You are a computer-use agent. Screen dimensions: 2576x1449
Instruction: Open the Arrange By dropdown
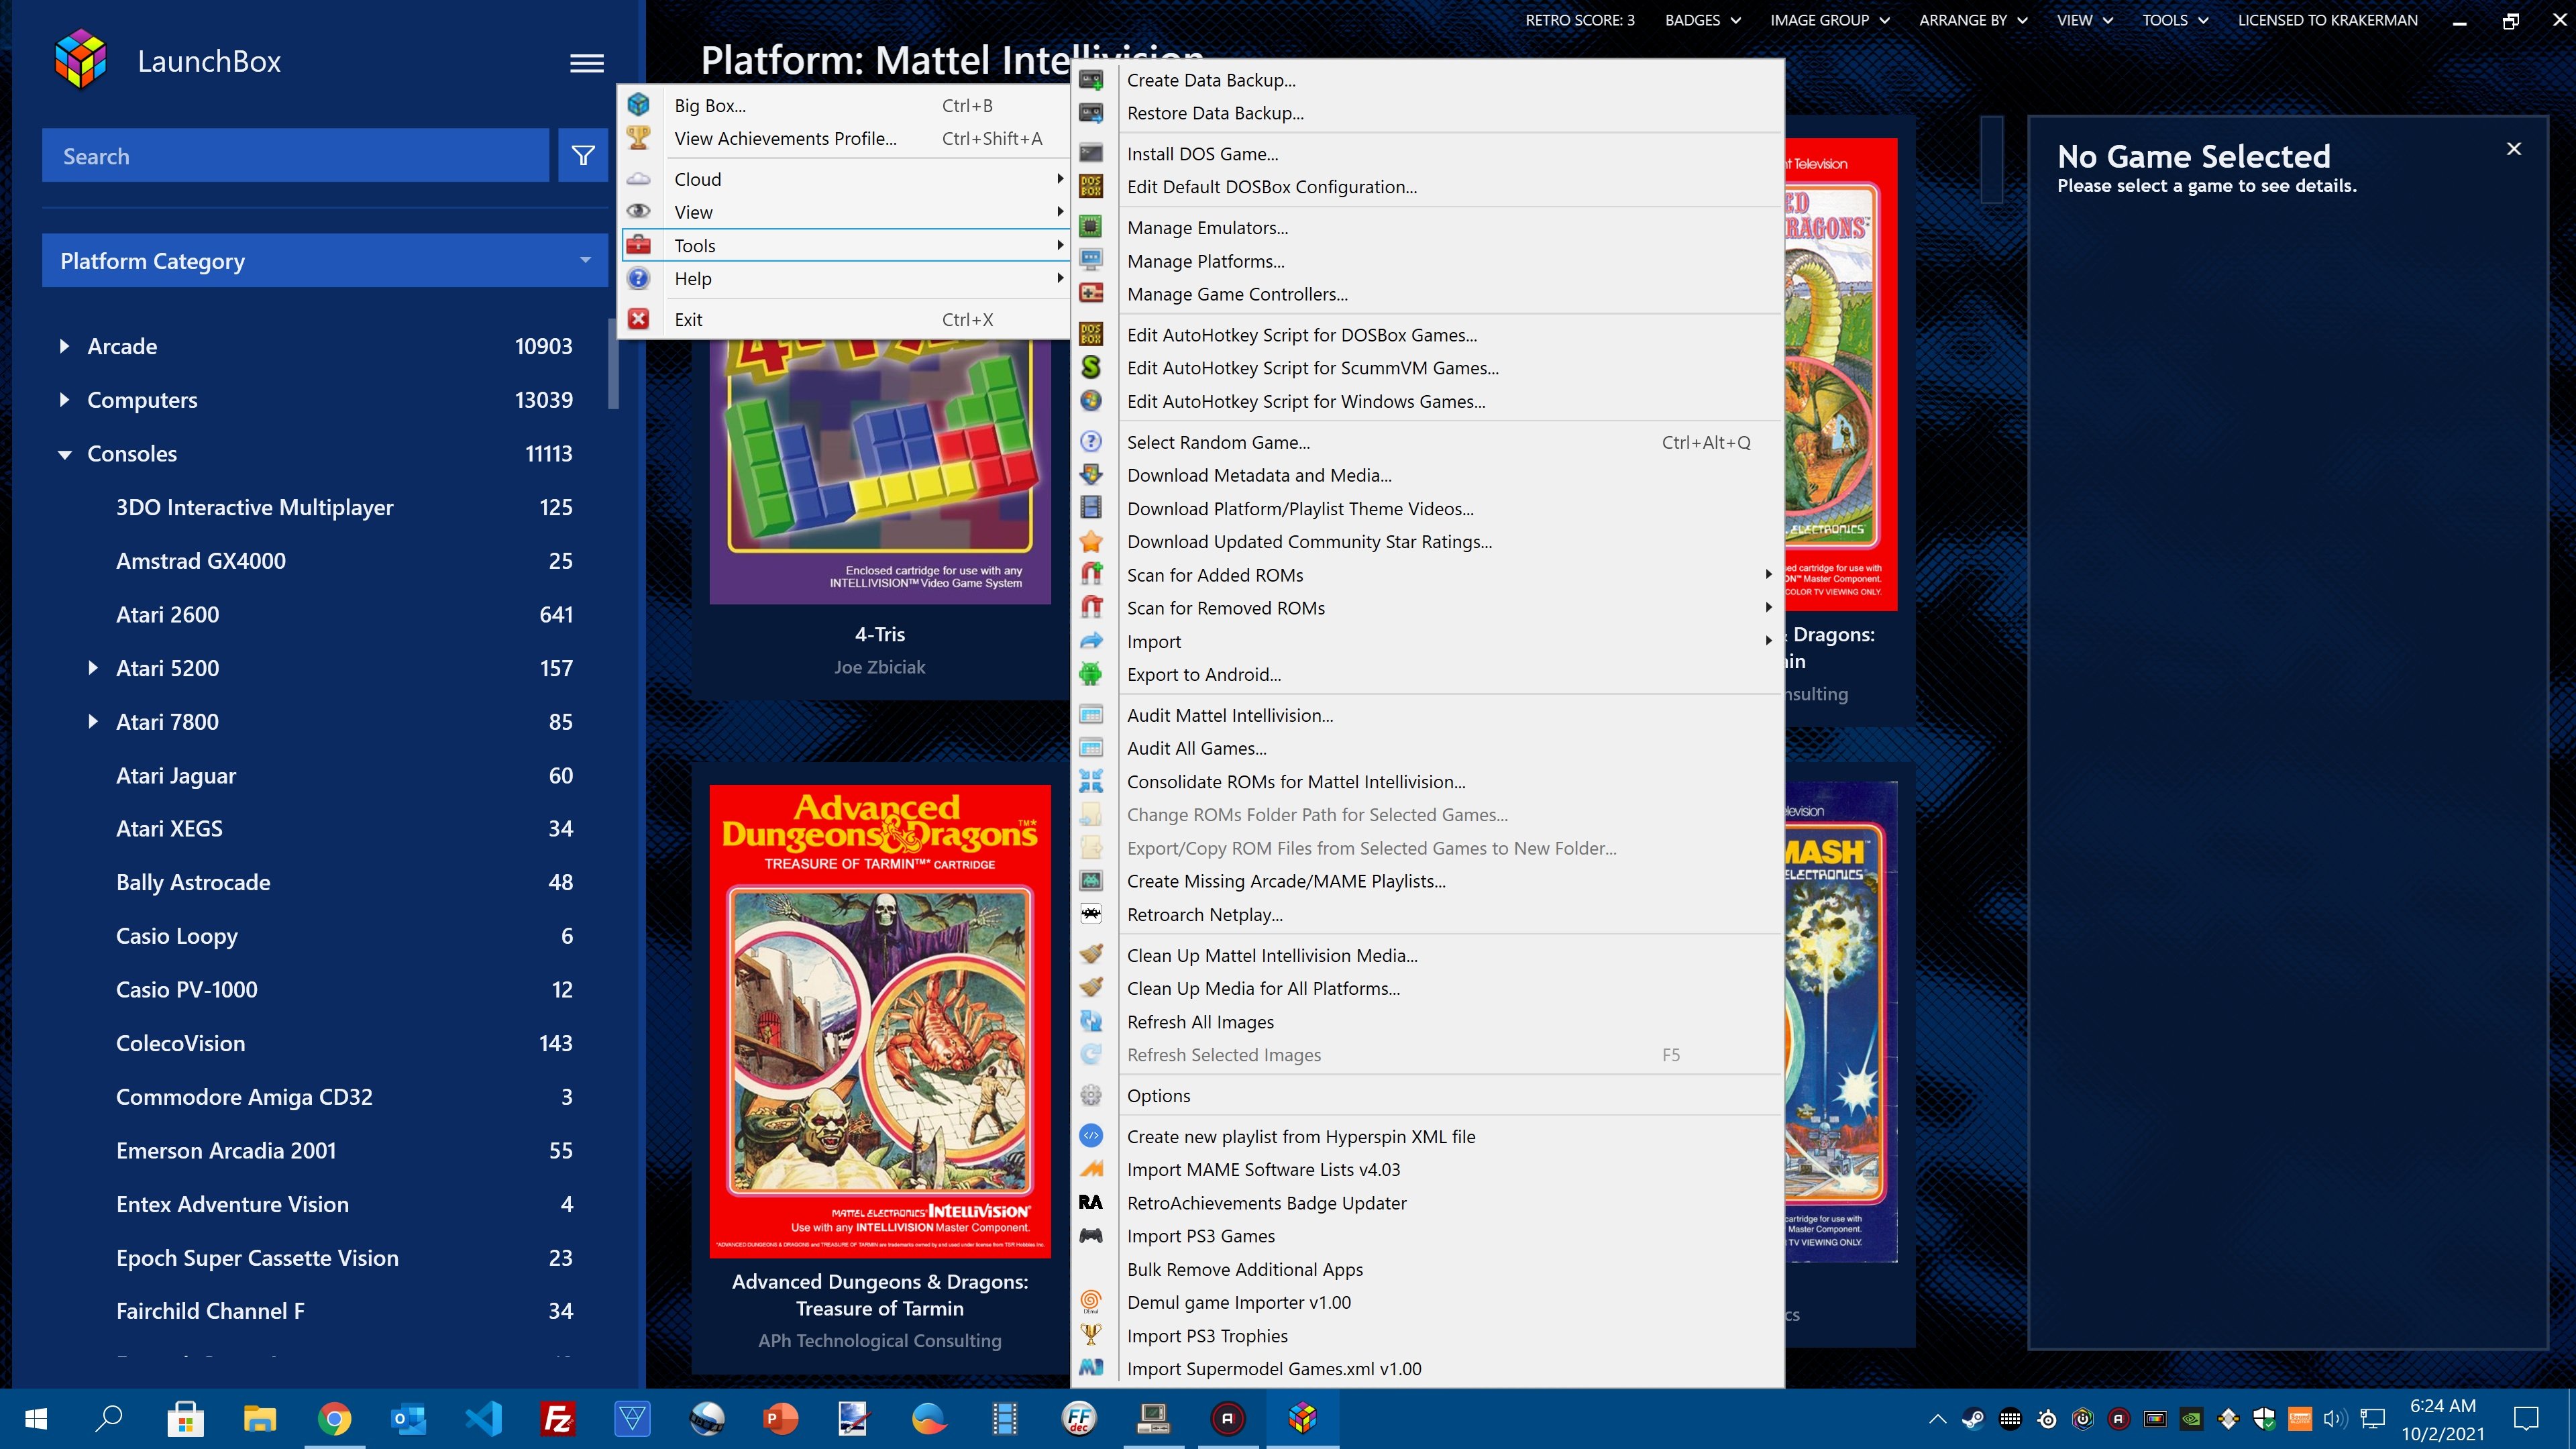[x=1973, y=20]
